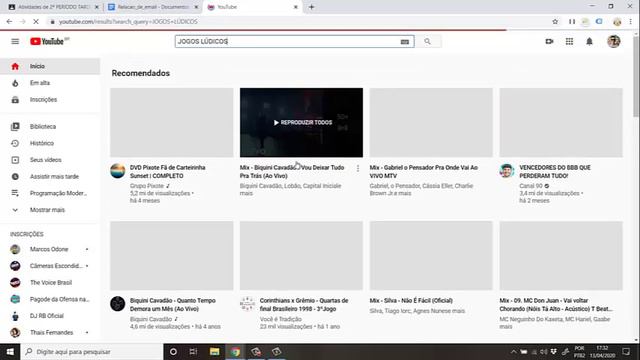Click the address bar URL
Screen dimensions: 640x360
(128, 22)
